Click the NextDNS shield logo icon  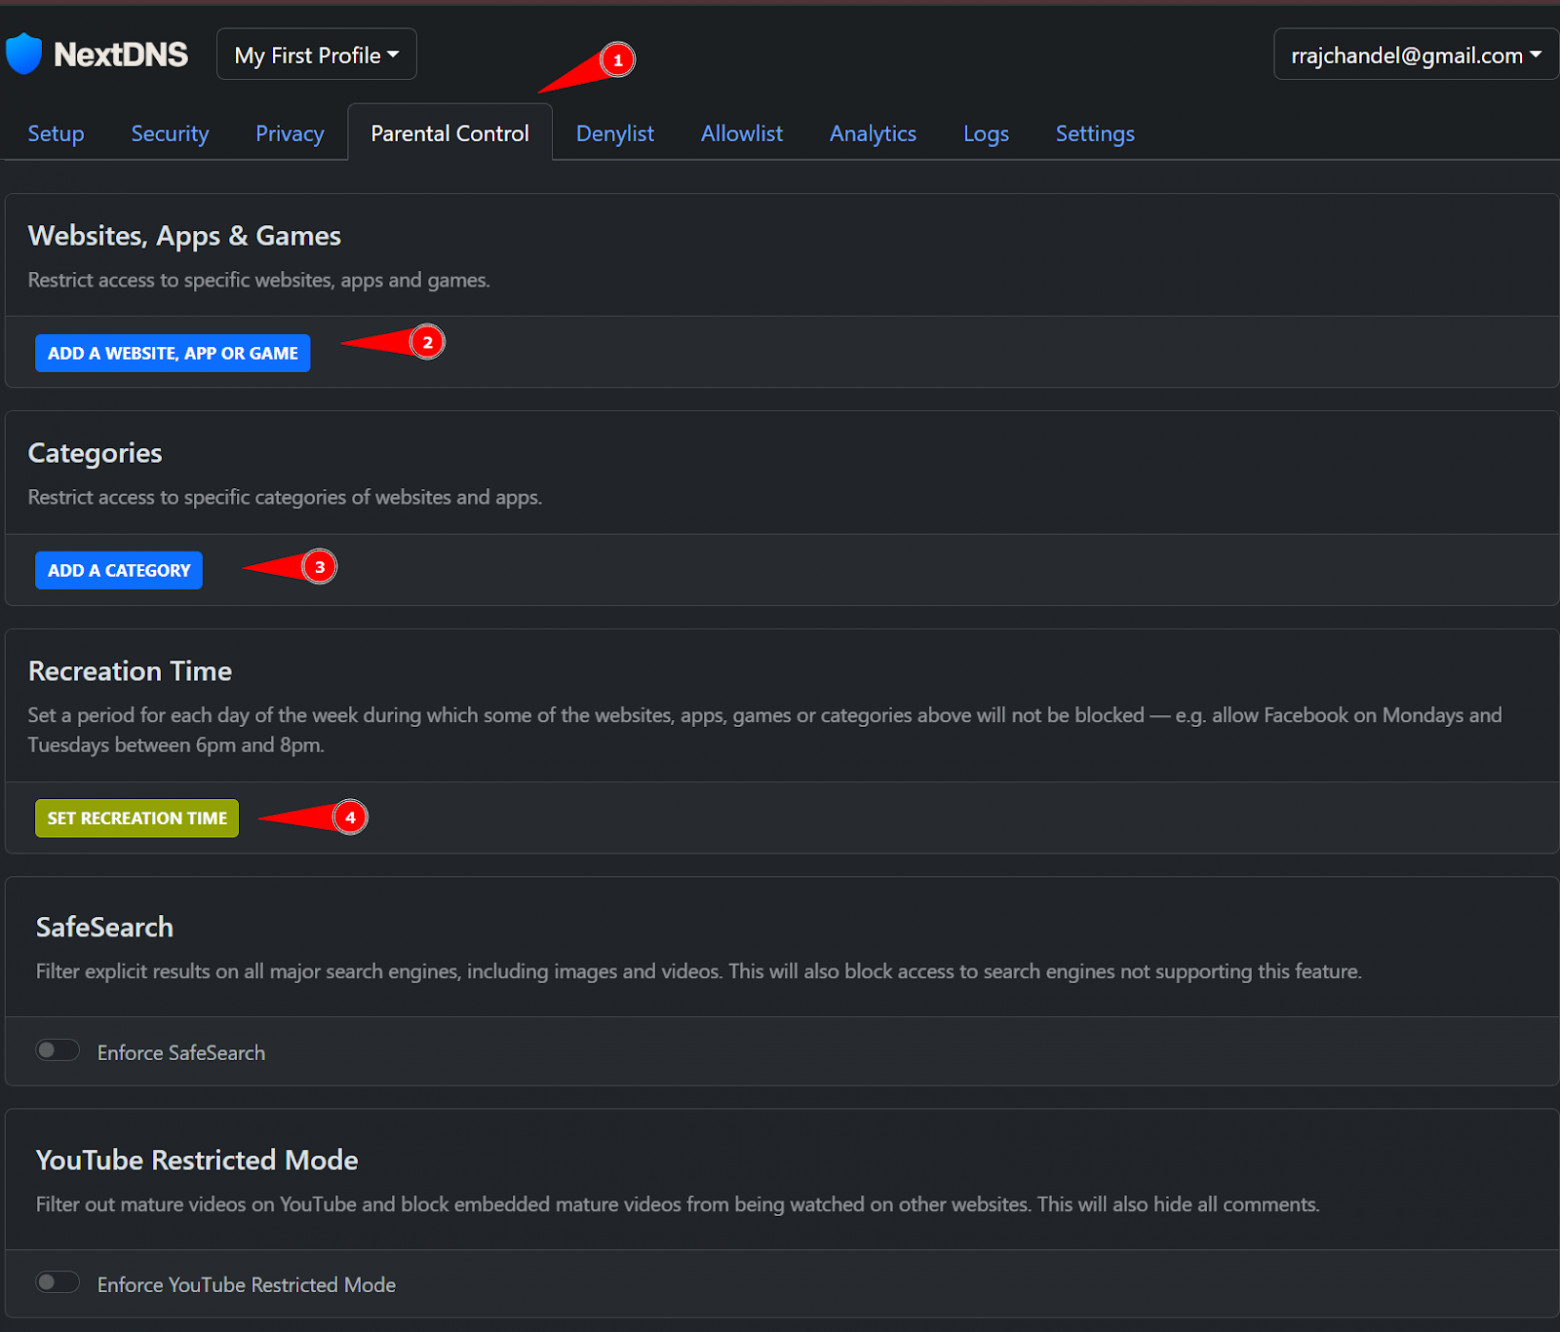pos(24,54)
